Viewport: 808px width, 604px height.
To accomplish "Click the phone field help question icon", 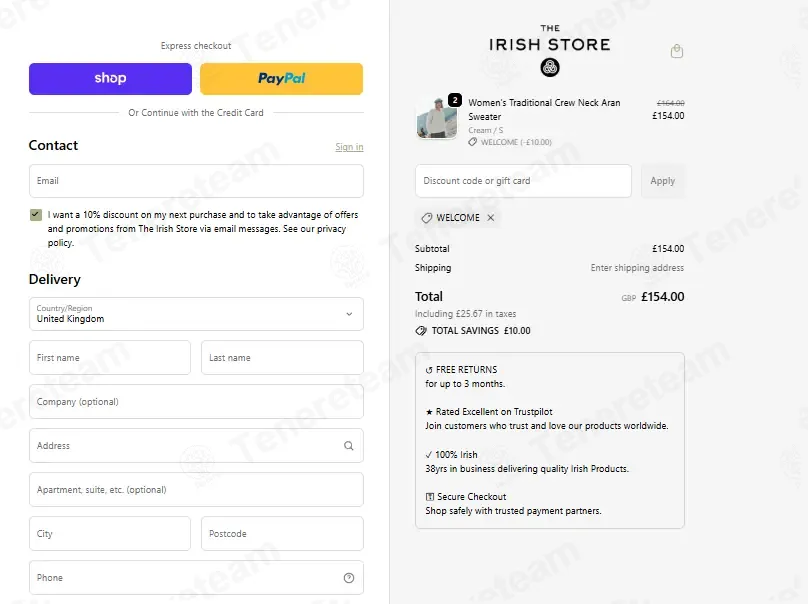I will coord(349,578).
